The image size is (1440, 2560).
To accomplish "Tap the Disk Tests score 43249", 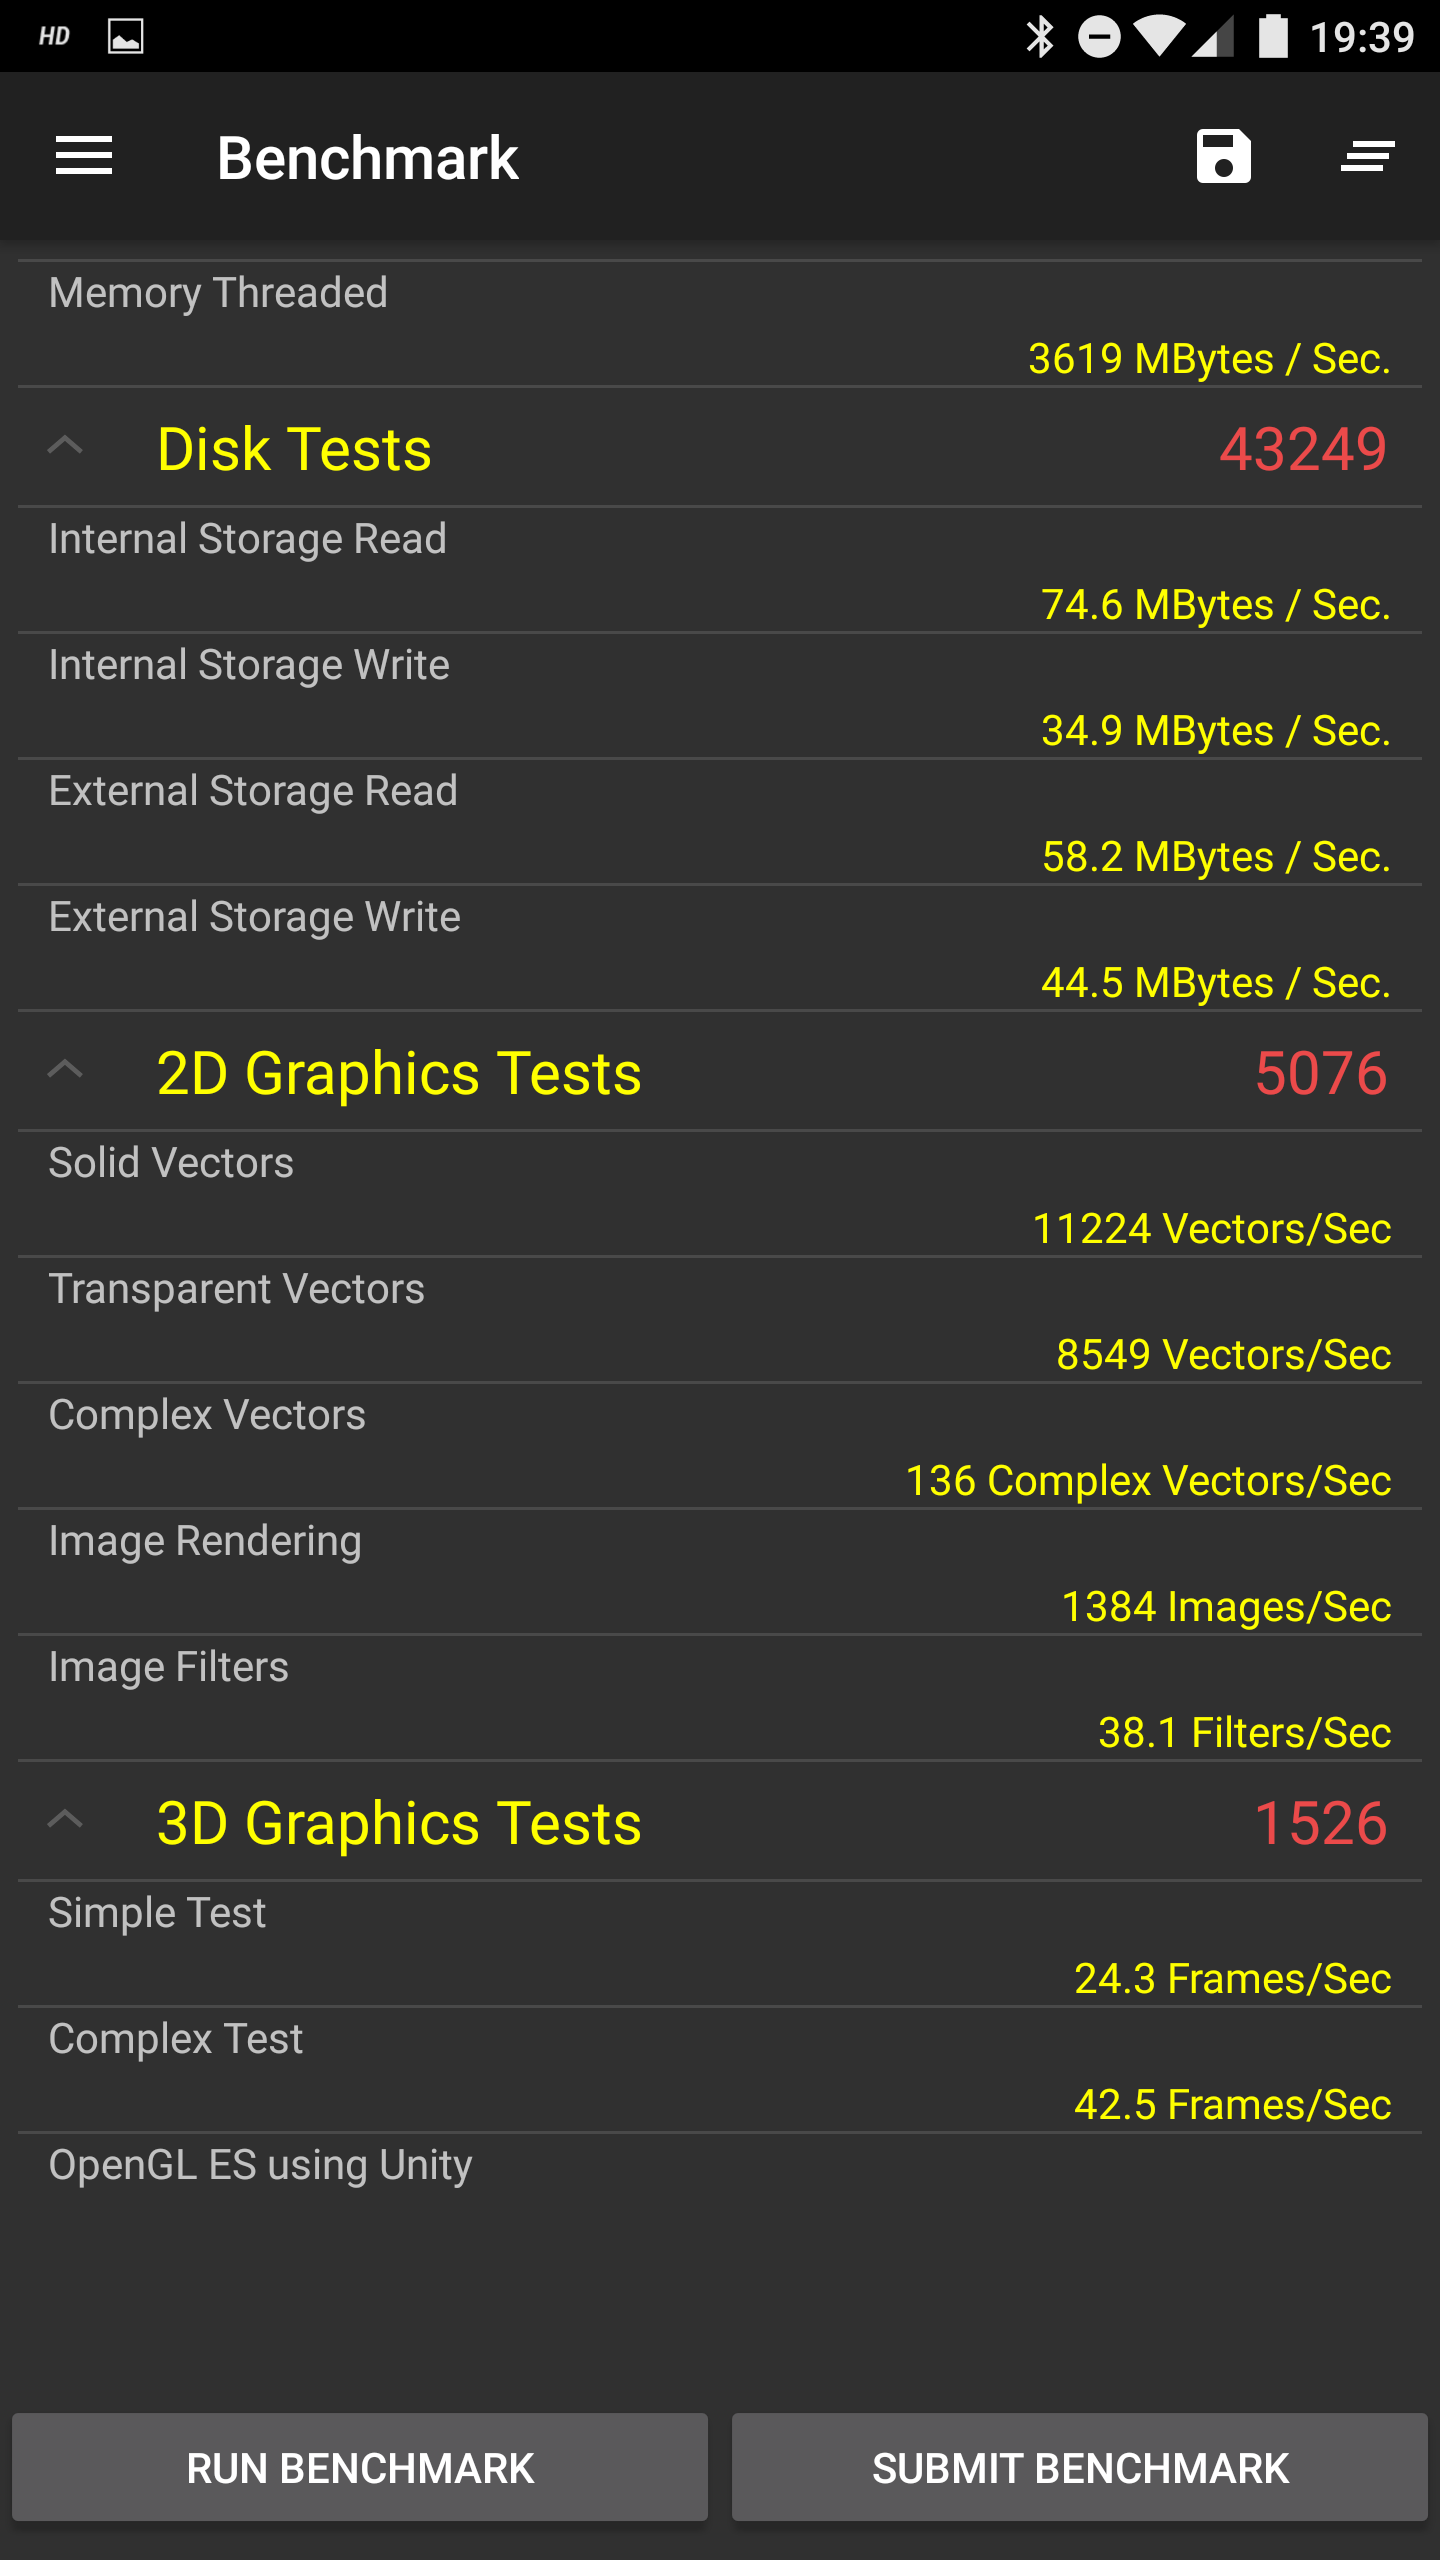I will tap(1302, 449).
